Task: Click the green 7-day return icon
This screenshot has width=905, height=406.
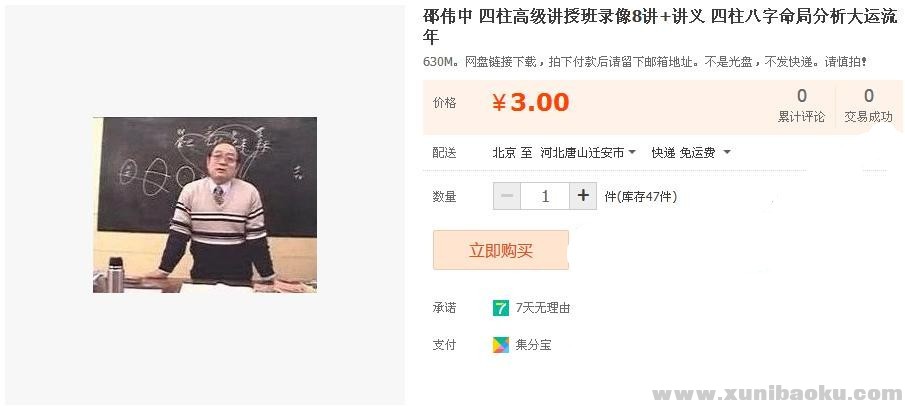Action: [500, 308]
